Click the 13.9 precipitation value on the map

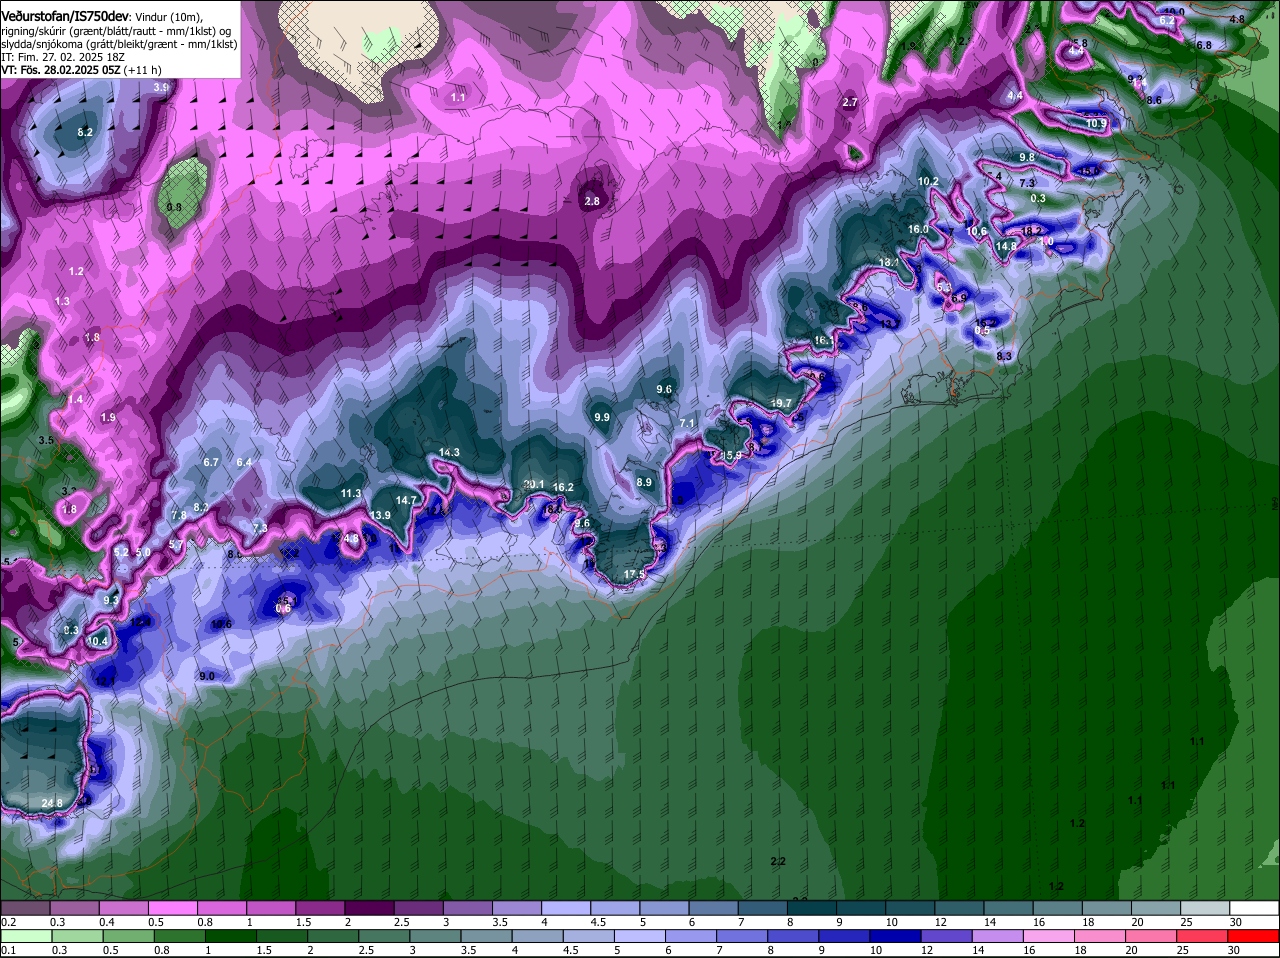point(381,515)
